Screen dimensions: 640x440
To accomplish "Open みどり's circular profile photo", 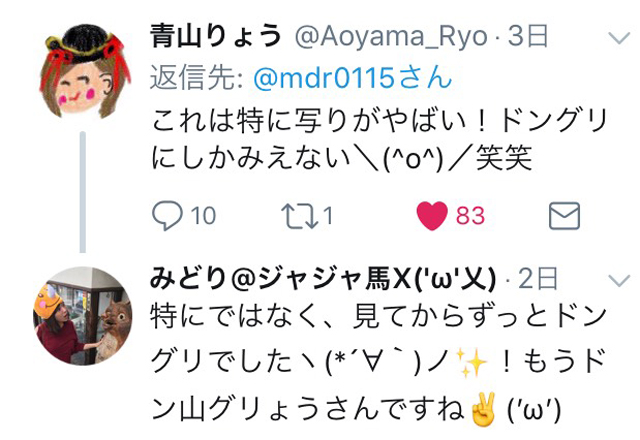I will pos(82,316).
